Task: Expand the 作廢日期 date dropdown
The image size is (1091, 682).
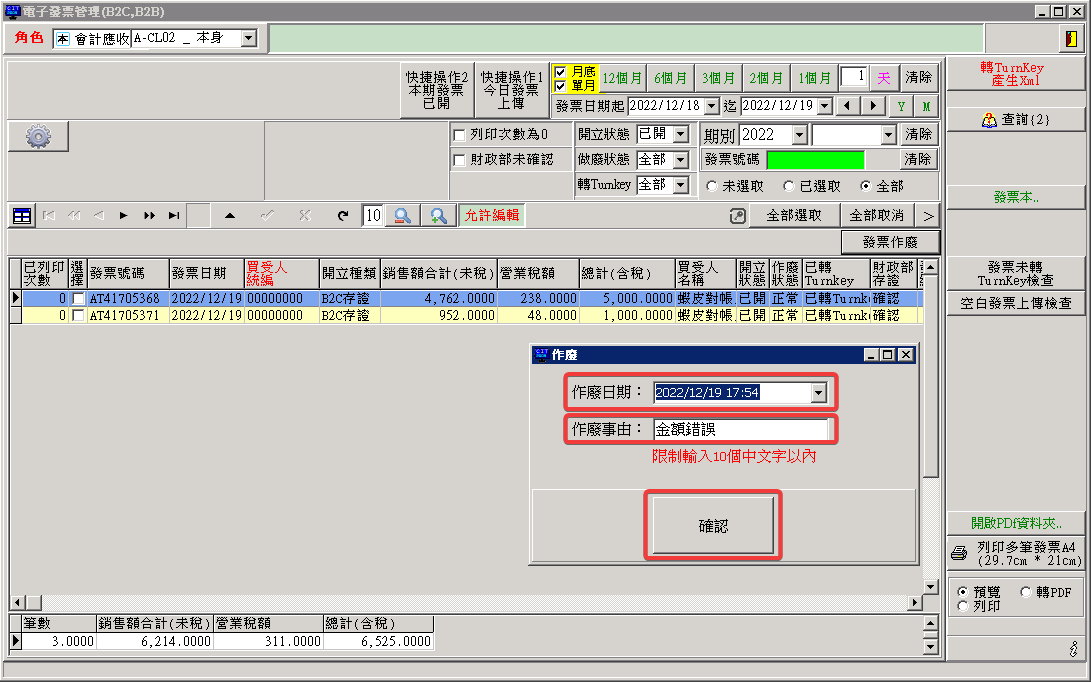Action: tap(819, 393)
